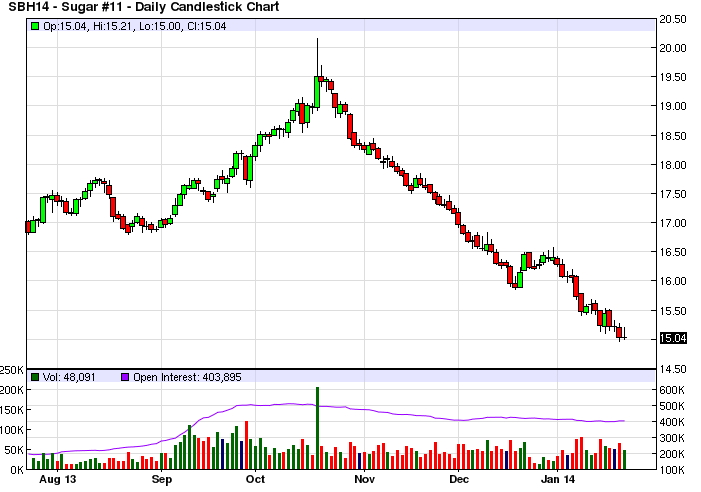This screenshot has width=701, height=492.
Task: Click the Jan 14 date axis label
Action: (557, 479)
